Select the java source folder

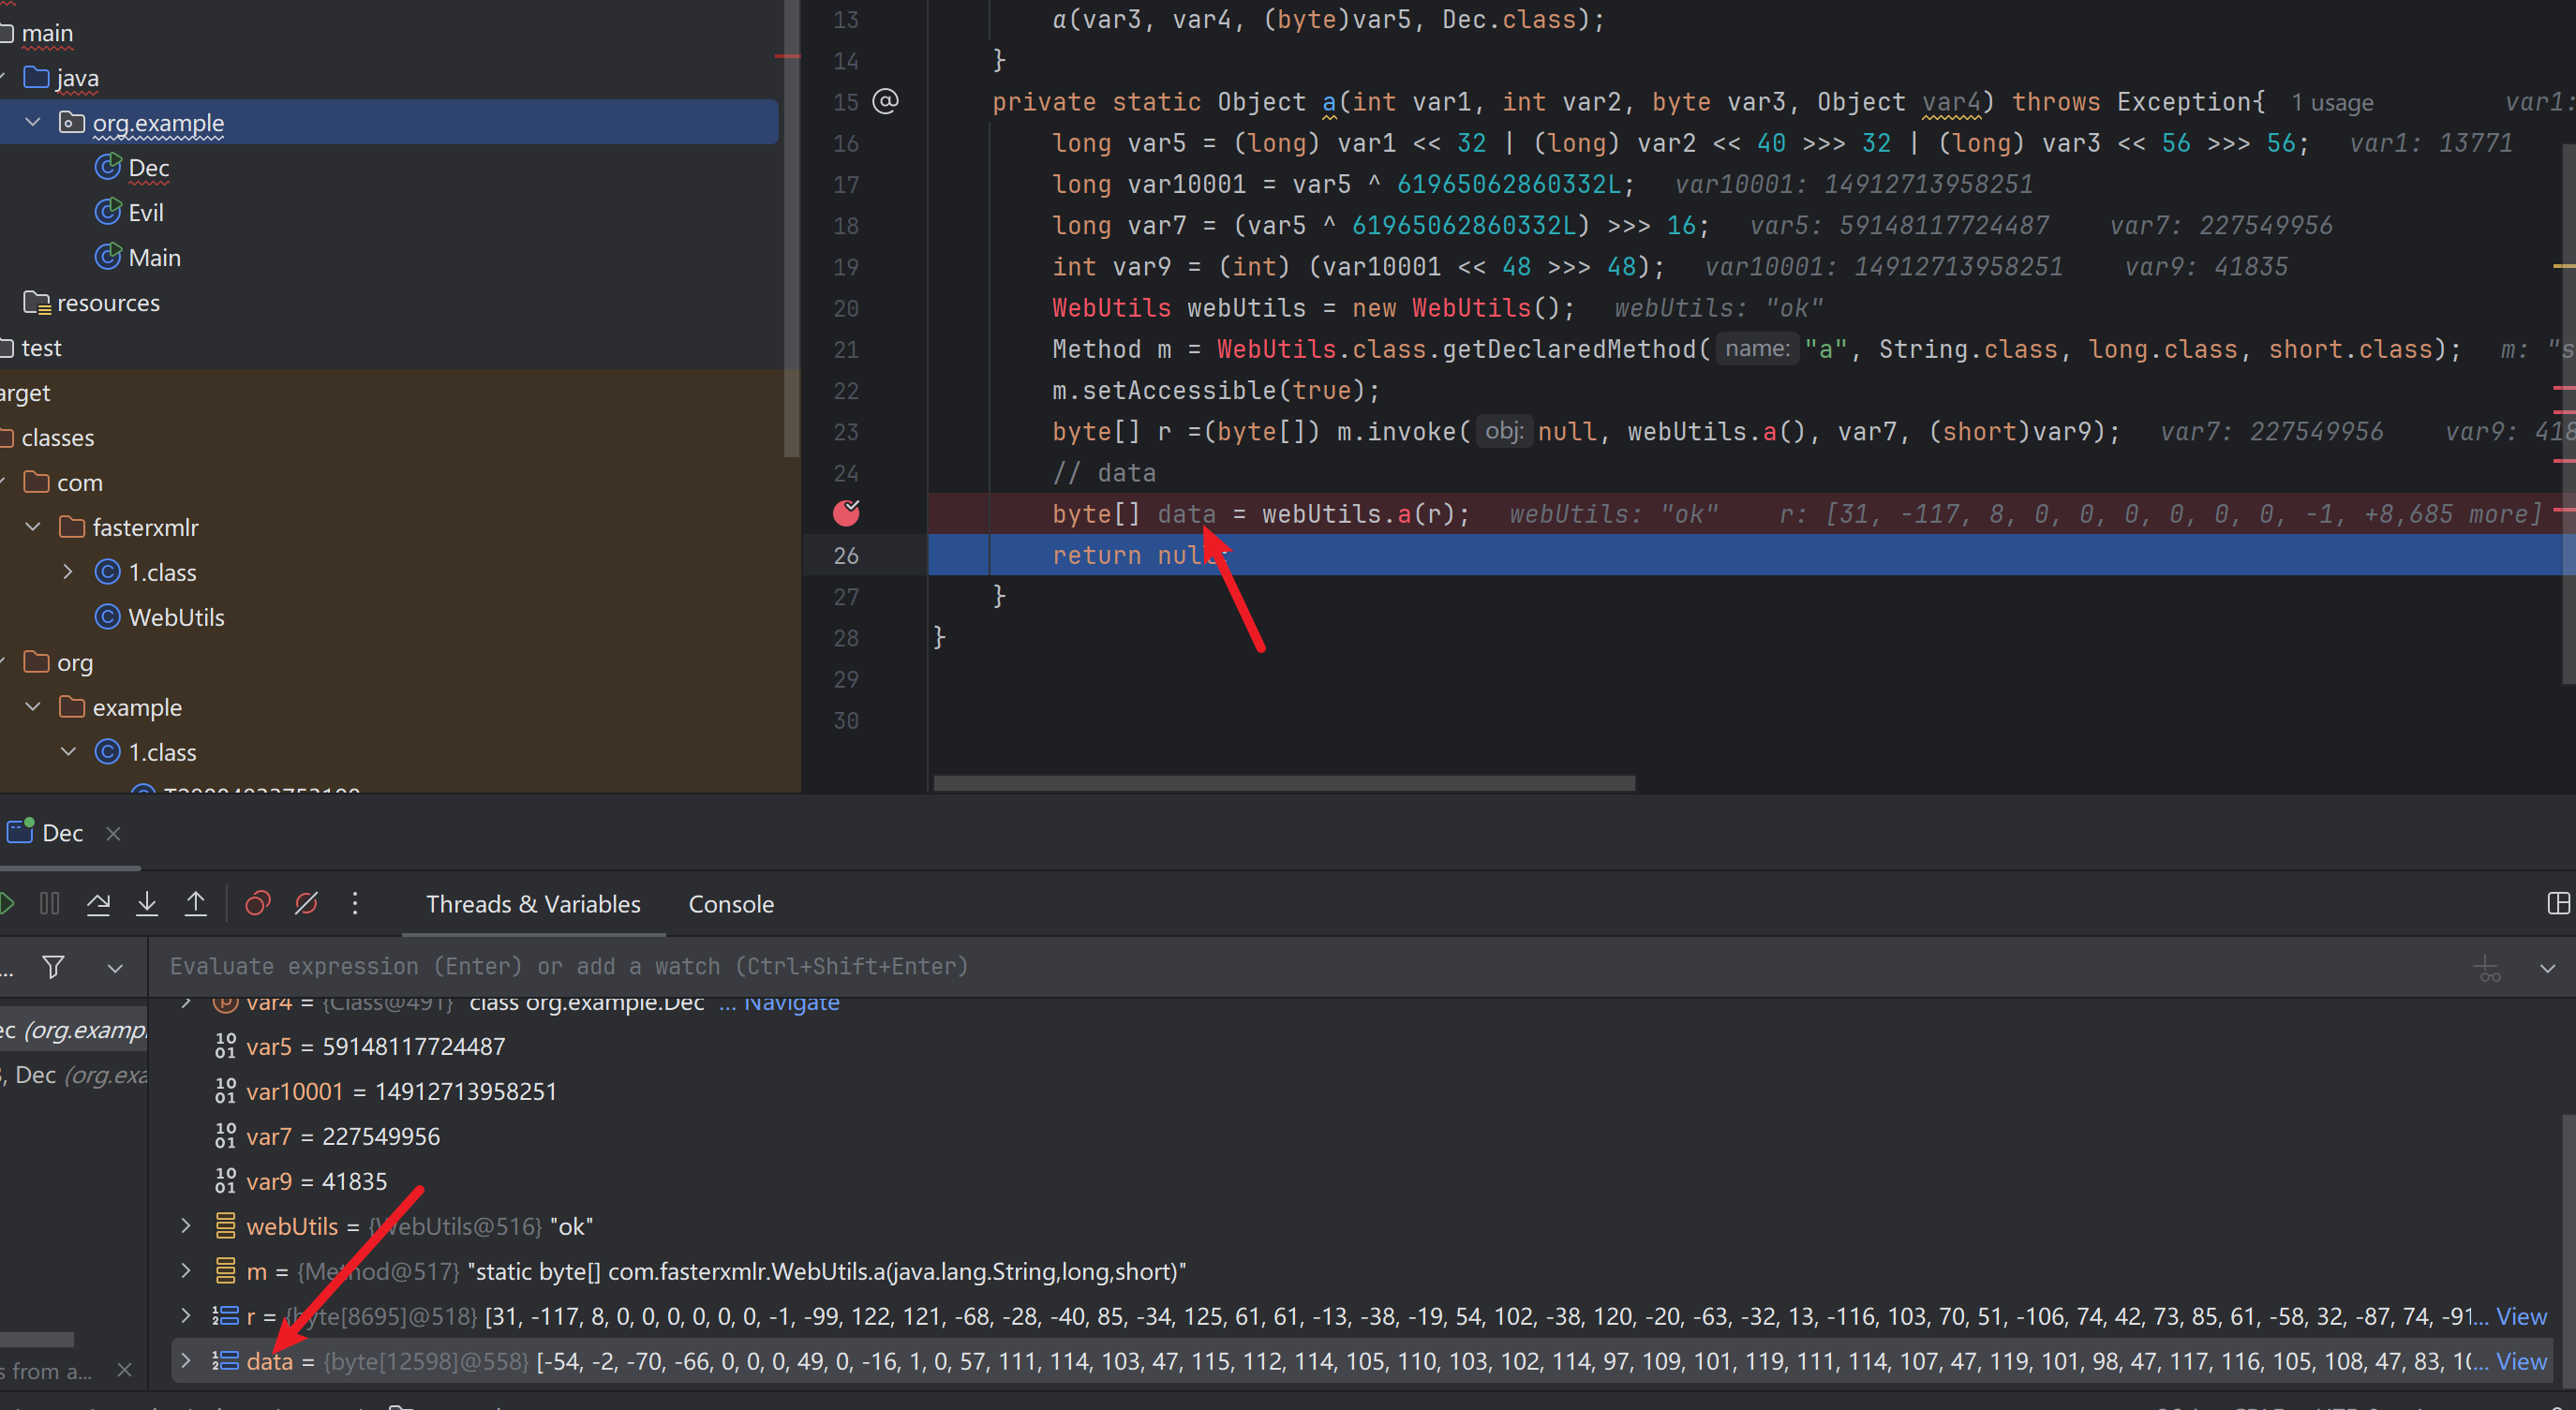(x=77, y=78)
